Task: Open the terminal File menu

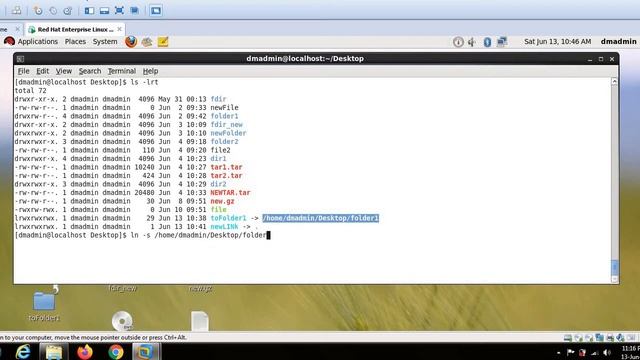Action: 23,71
